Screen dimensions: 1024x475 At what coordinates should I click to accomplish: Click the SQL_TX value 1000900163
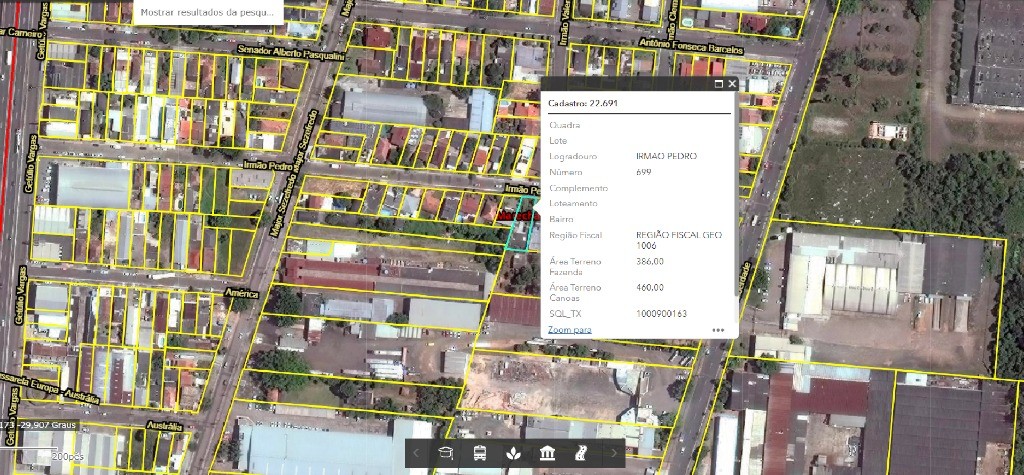click(x=661, y=313)
